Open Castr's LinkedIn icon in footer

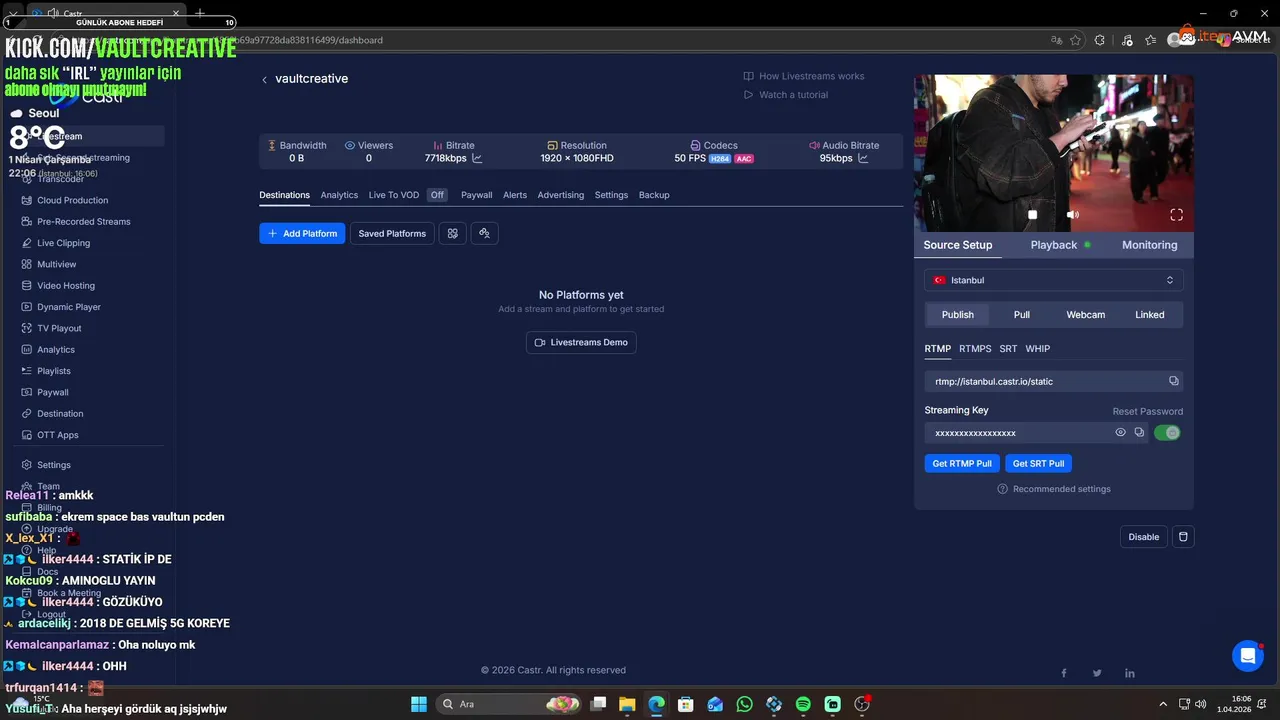click(x=1130, y=673)
